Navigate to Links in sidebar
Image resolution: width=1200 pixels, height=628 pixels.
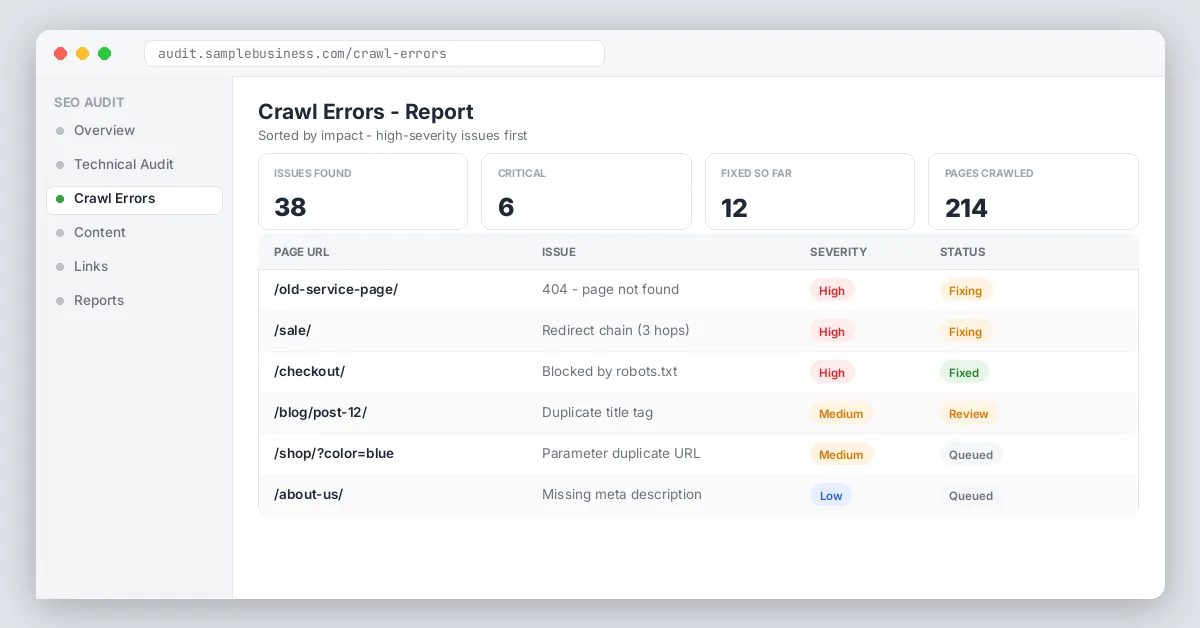pyautogui.click(x=134, y=266)
